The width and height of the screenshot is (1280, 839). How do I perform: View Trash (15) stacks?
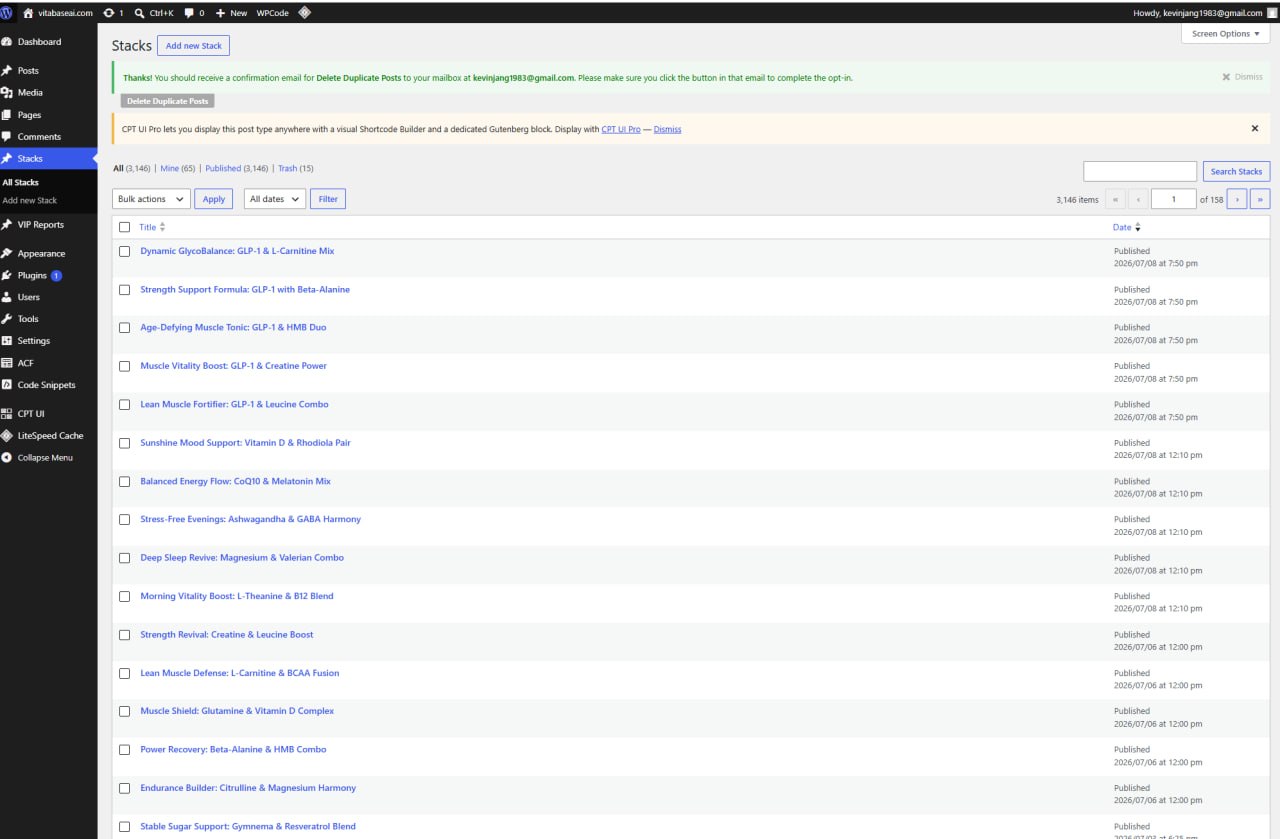[295, 169]
